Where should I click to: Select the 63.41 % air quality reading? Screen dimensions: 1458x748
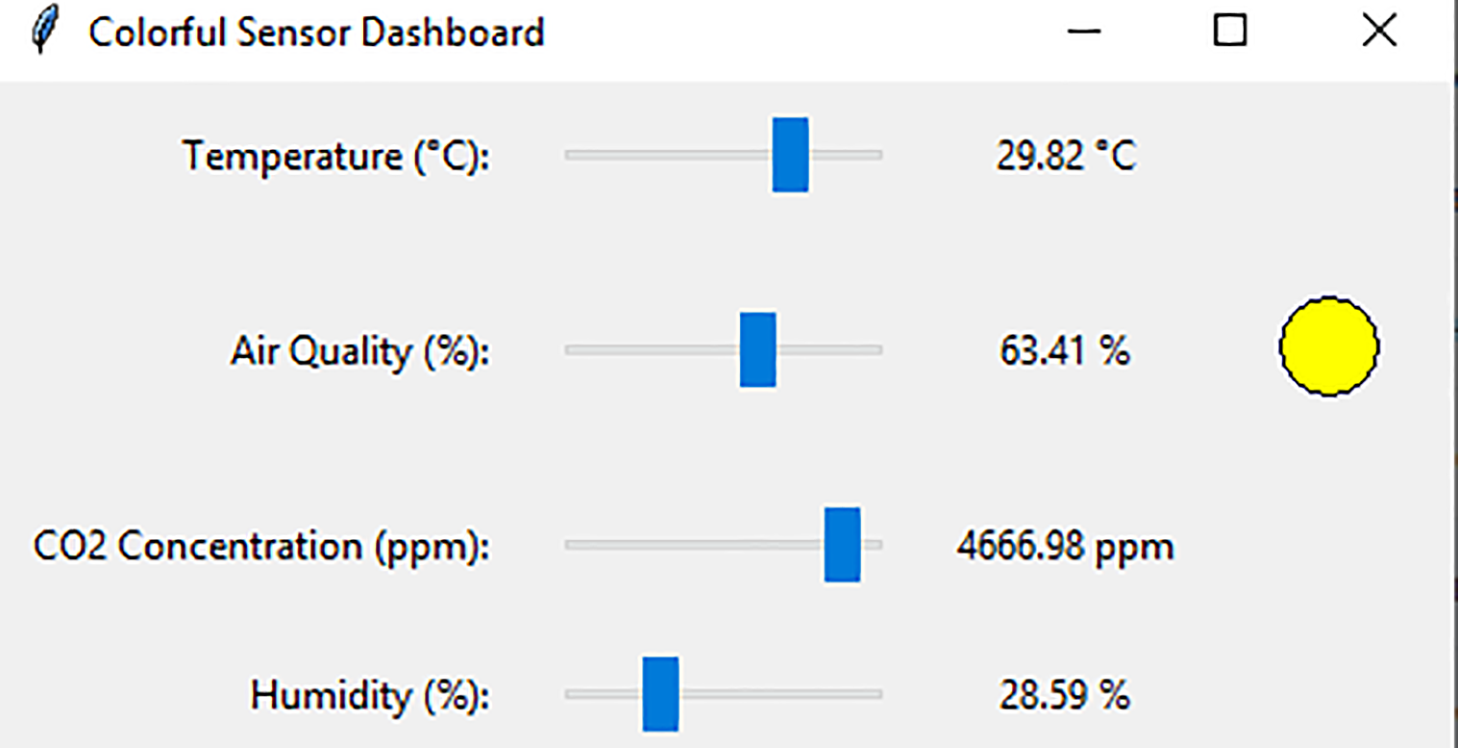pyautogui.click(x=1064, y=351)
